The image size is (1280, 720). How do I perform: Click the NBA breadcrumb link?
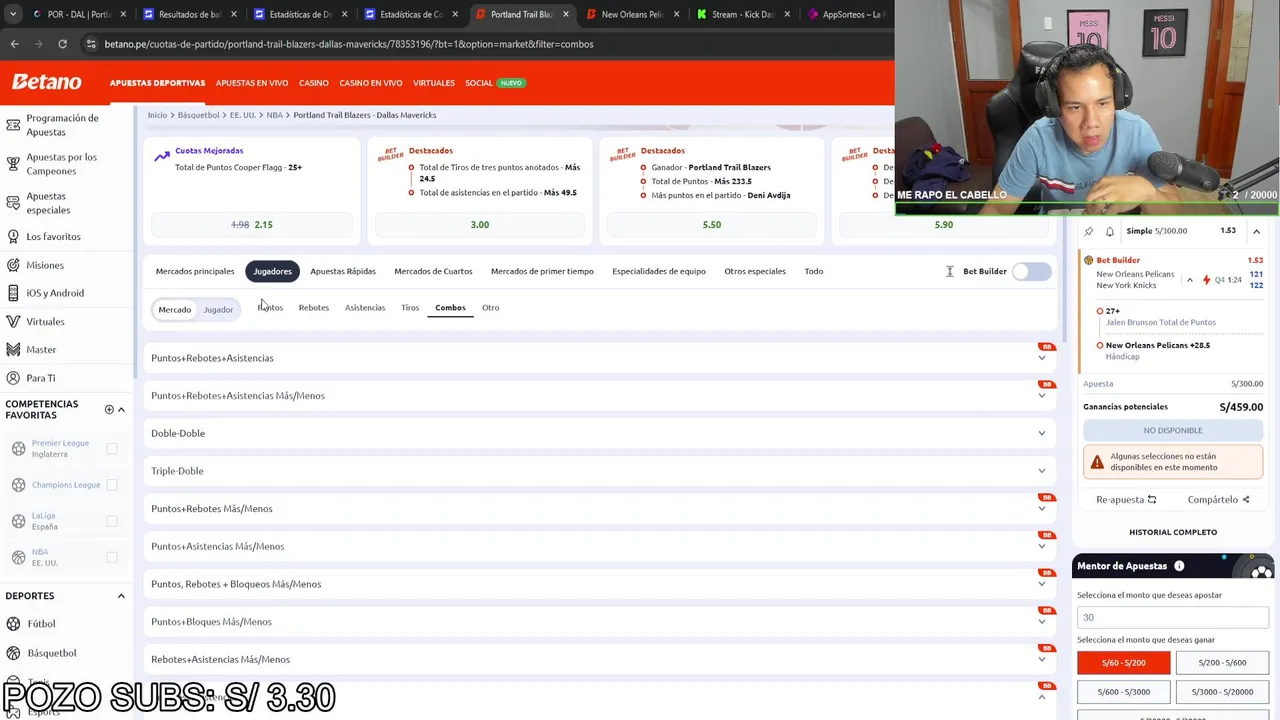point(275,115)
